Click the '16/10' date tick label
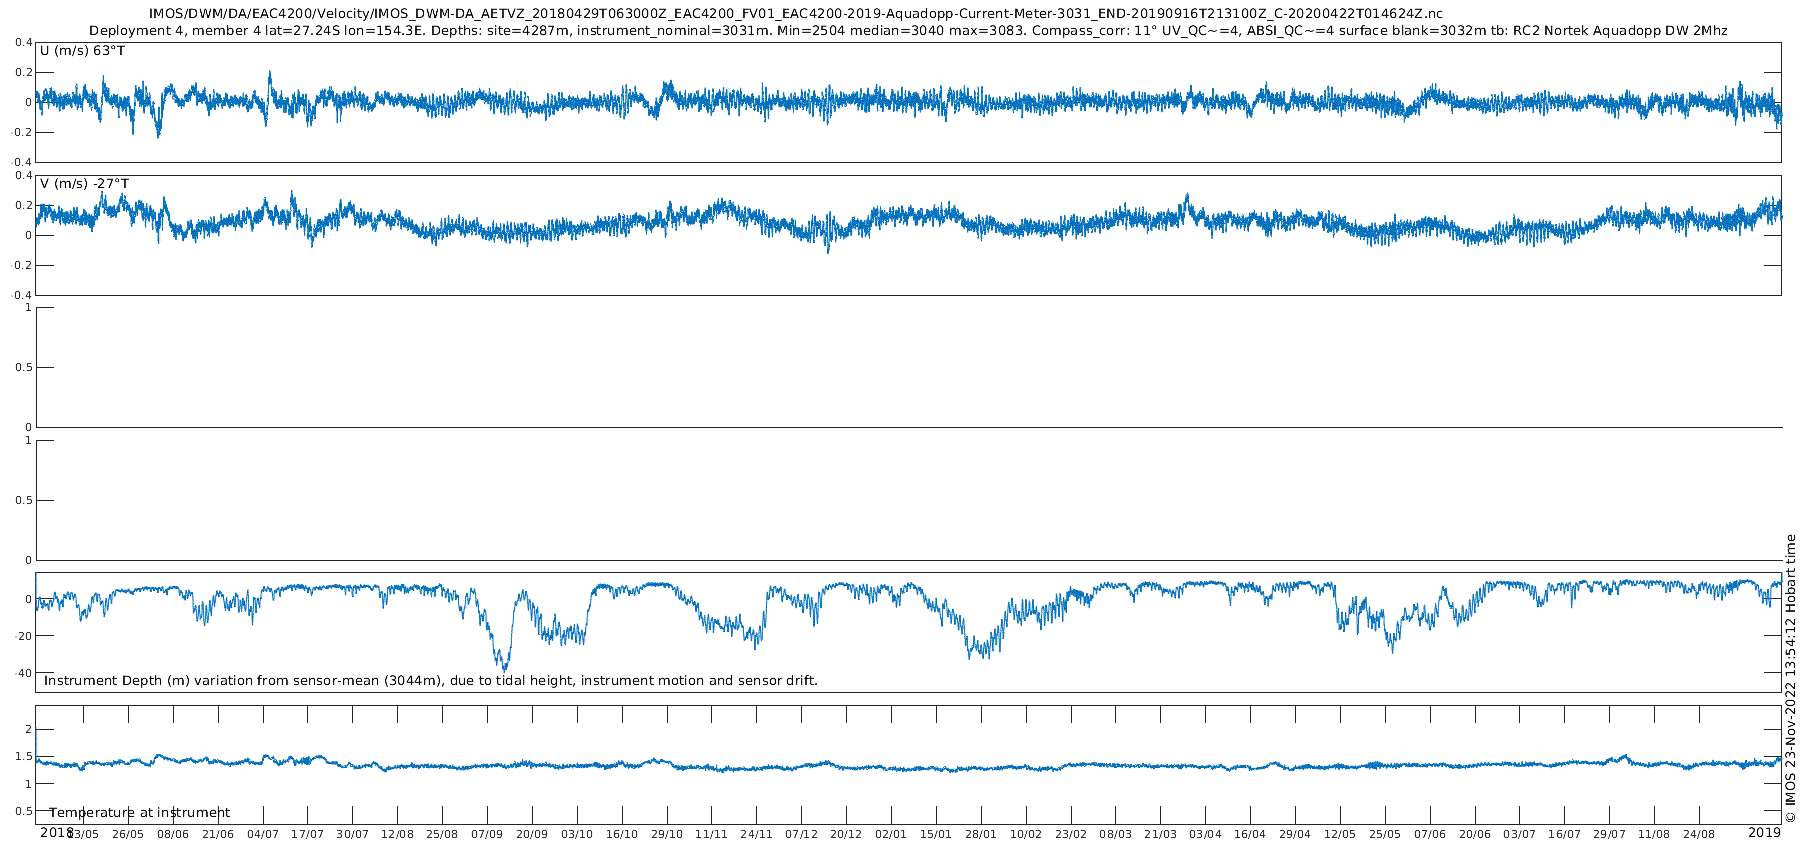 click(x=622, y=834)
